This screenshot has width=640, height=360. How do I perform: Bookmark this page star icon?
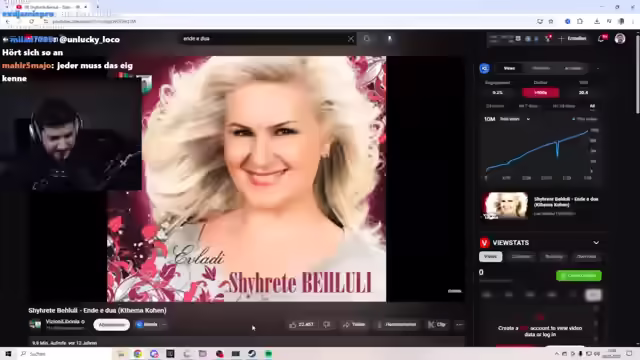[x=551, y=21]
